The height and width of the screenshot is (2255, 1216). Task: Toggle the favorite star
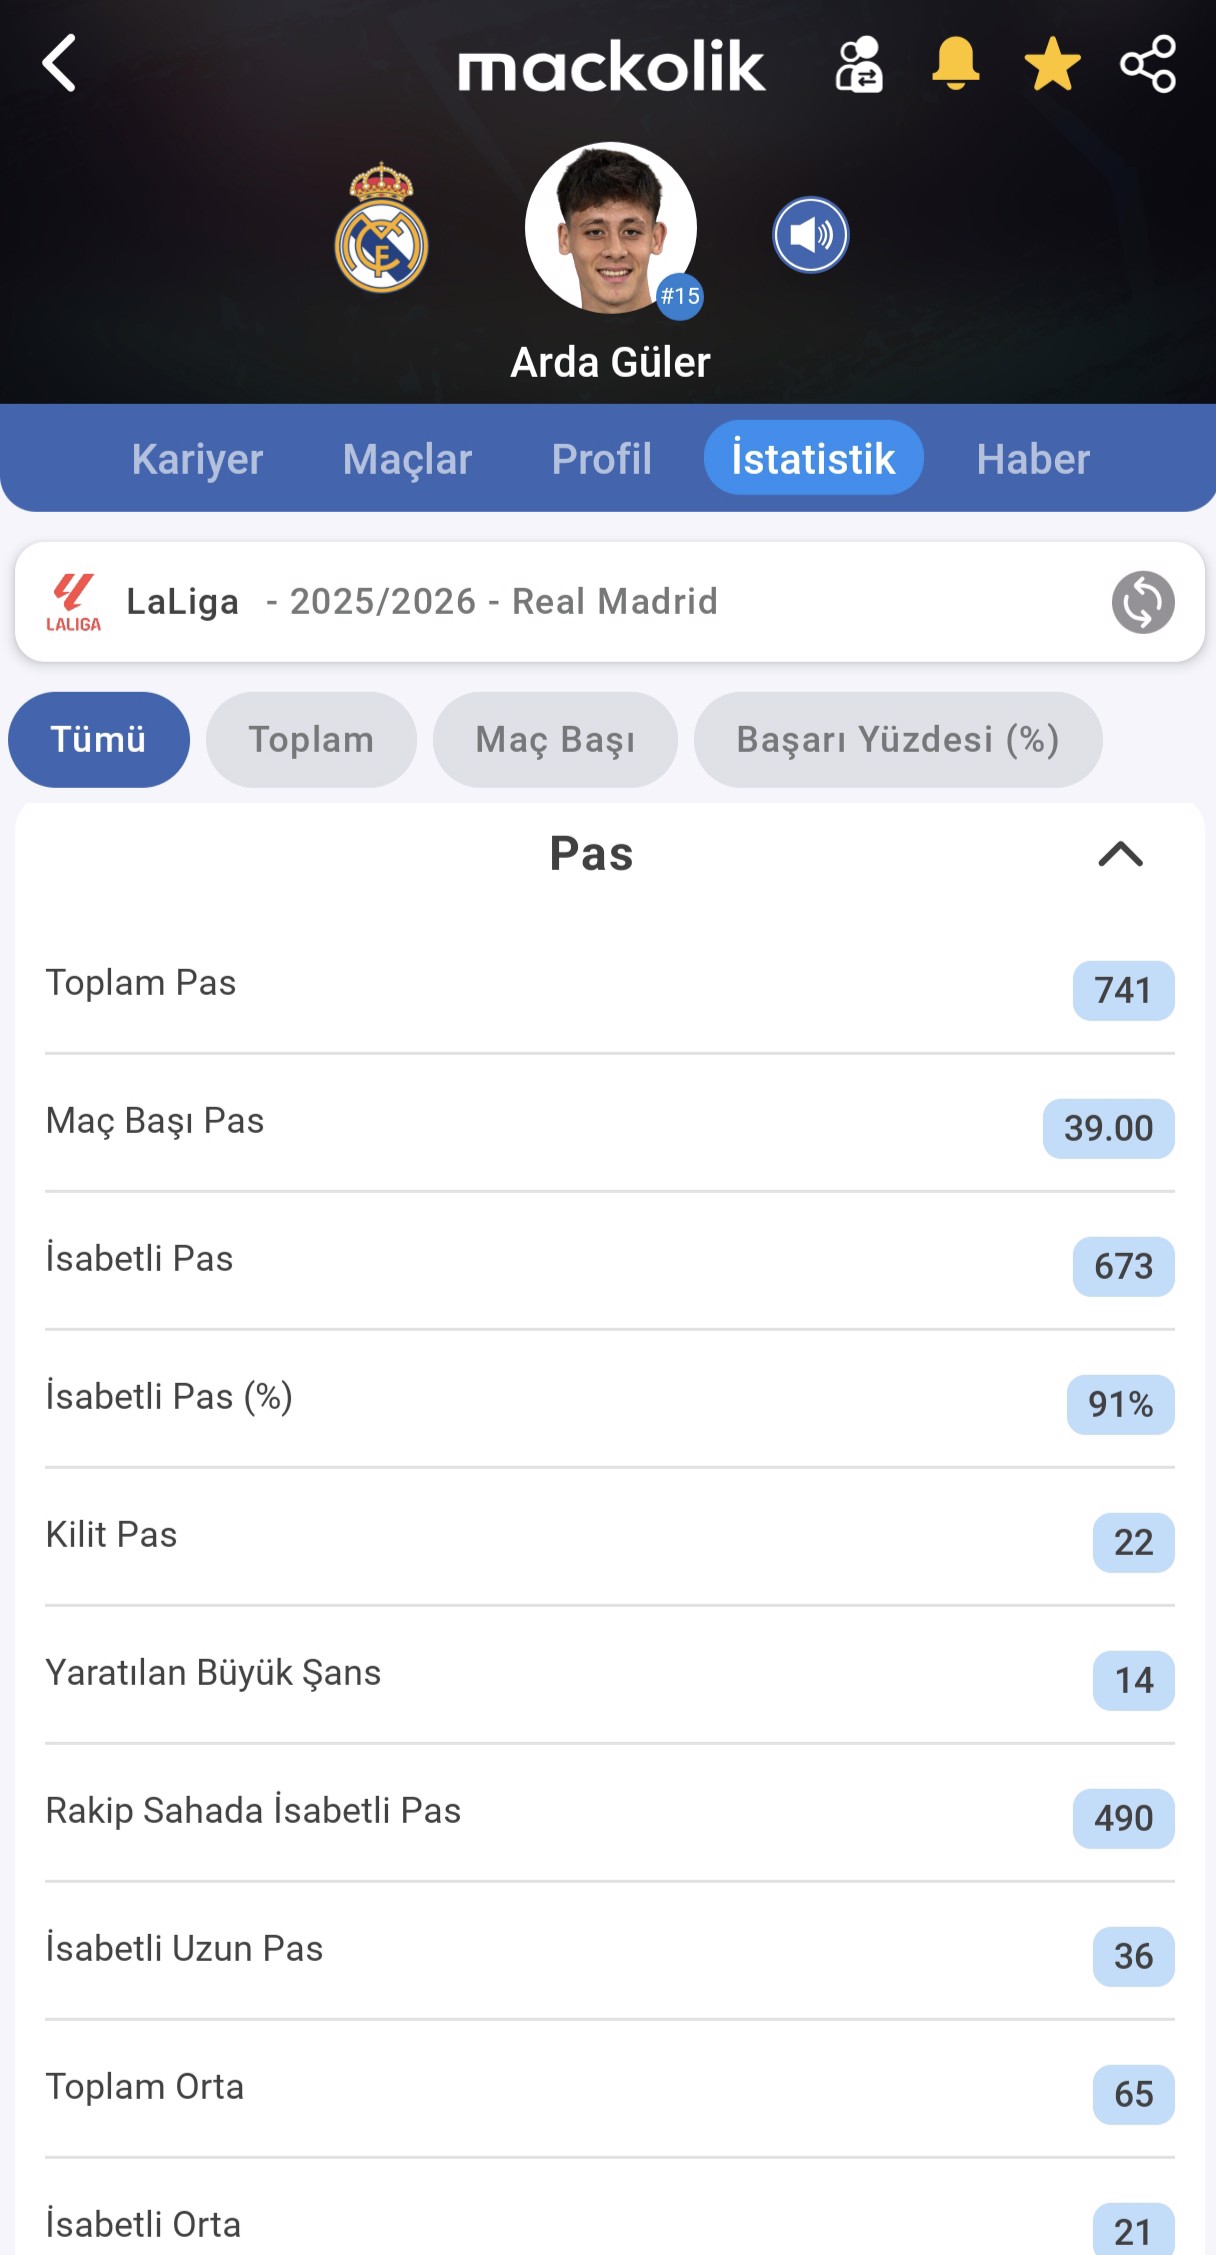1052,65
